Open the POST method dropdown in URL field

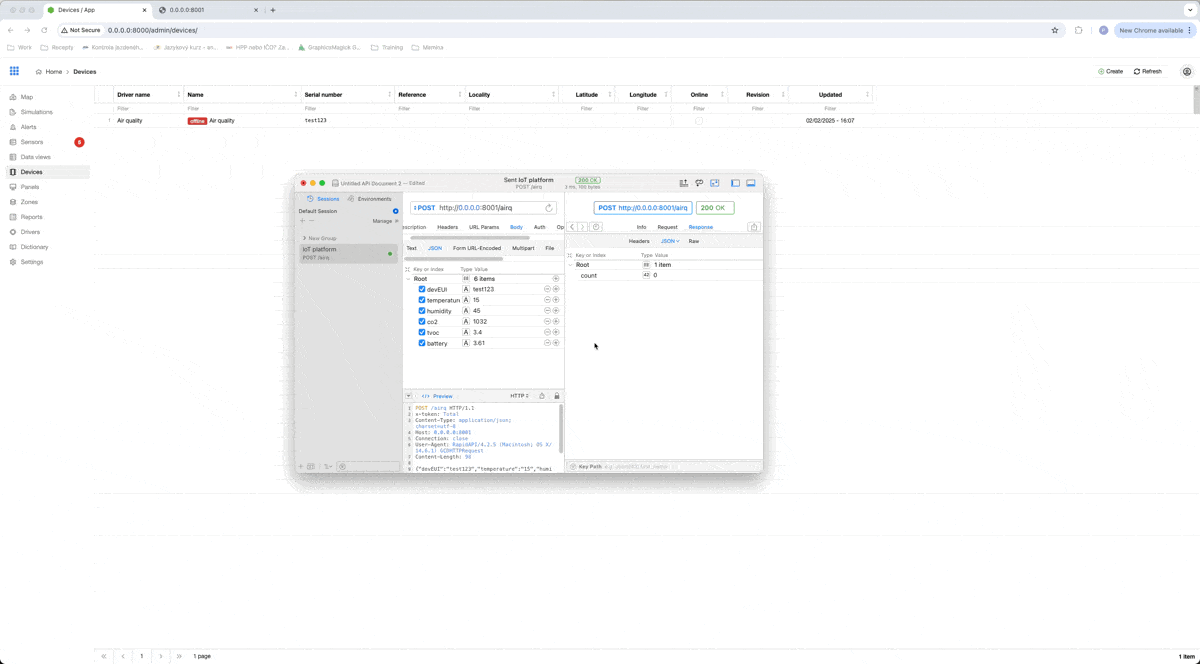[x=424, y=208]
